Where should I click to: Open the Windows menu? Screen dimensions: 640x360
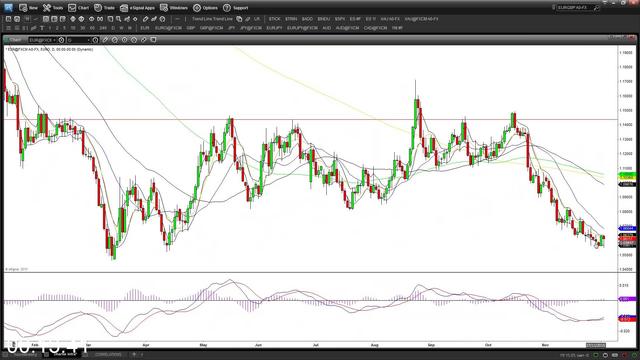tap(174, 8)
